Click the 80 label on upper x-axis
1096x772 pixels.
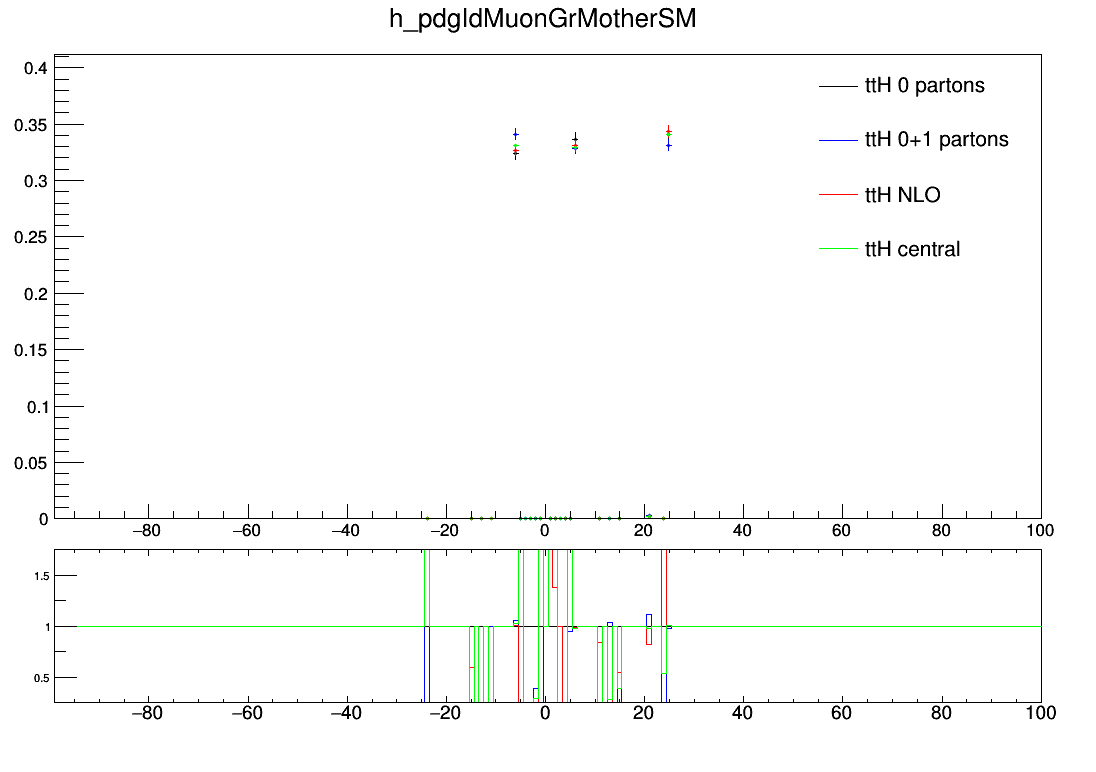(941, 531)
